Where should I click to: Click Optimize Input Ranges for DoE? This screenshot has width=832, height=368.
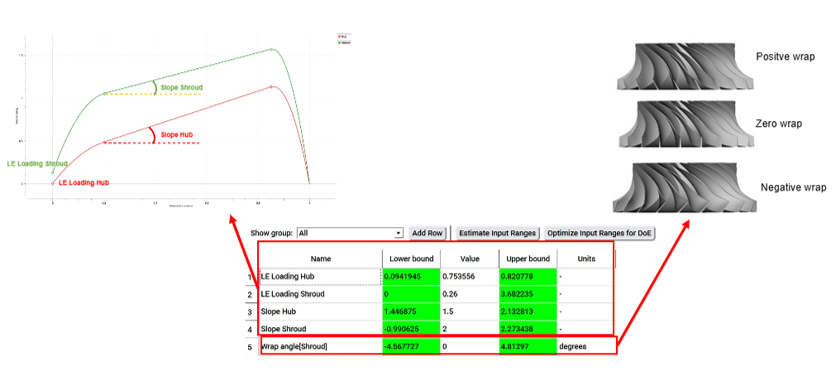(600, 233)
